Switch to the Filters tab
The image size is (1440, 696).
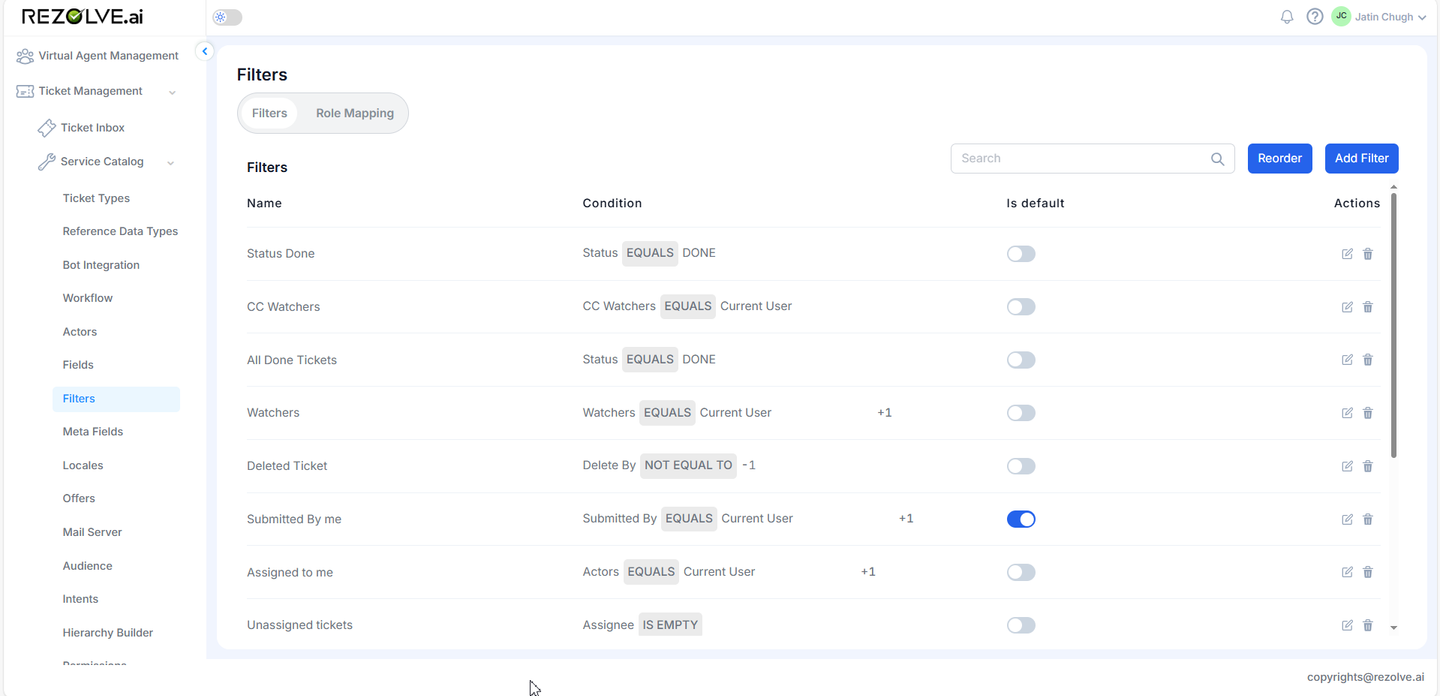tap(270, 113)
